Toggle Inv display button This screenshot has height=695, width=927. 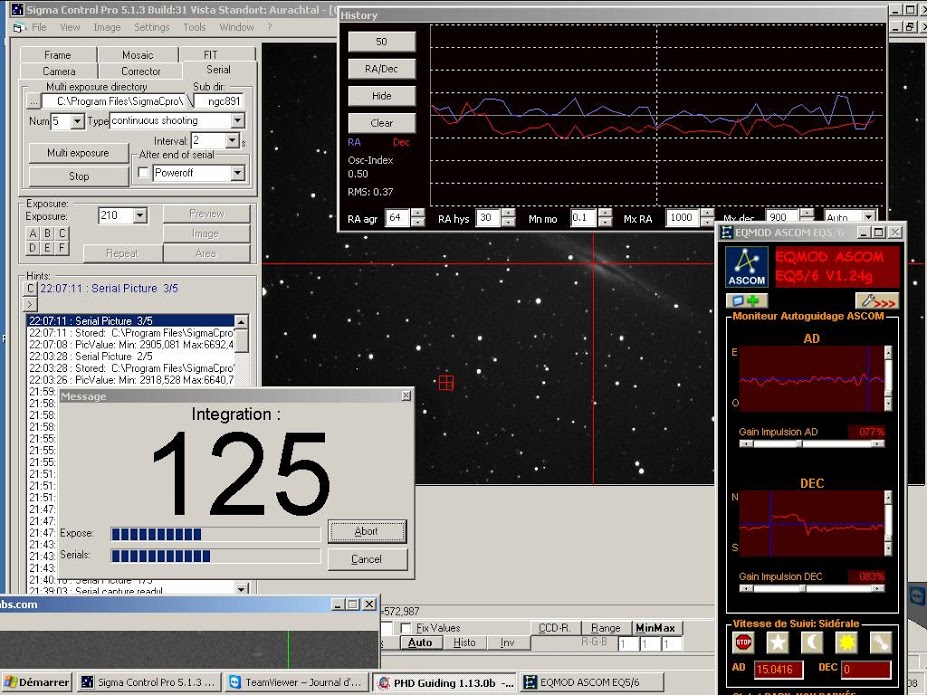(507, 642)
